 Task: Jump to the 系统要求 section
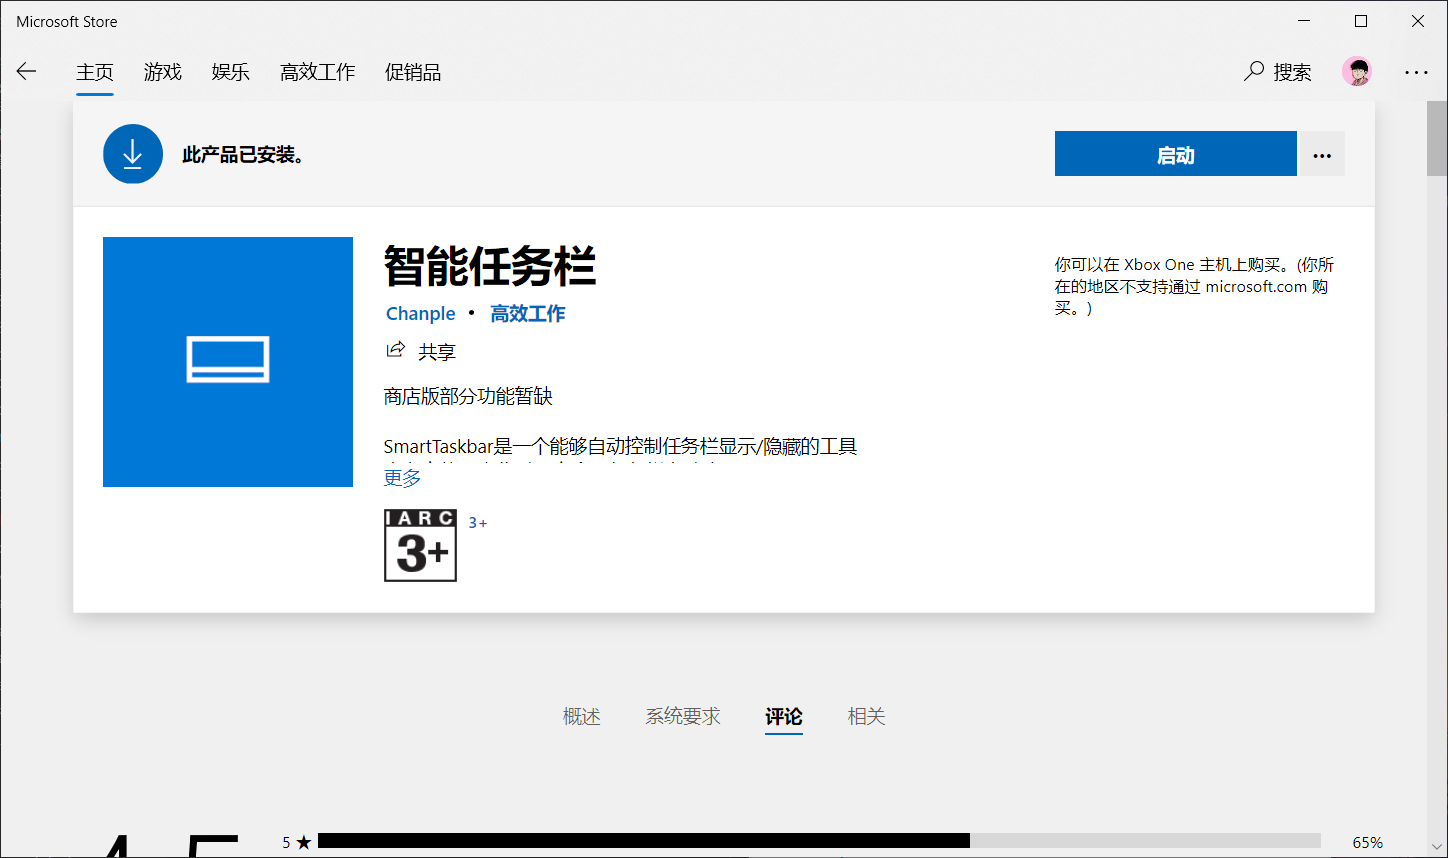coord(683,716)
